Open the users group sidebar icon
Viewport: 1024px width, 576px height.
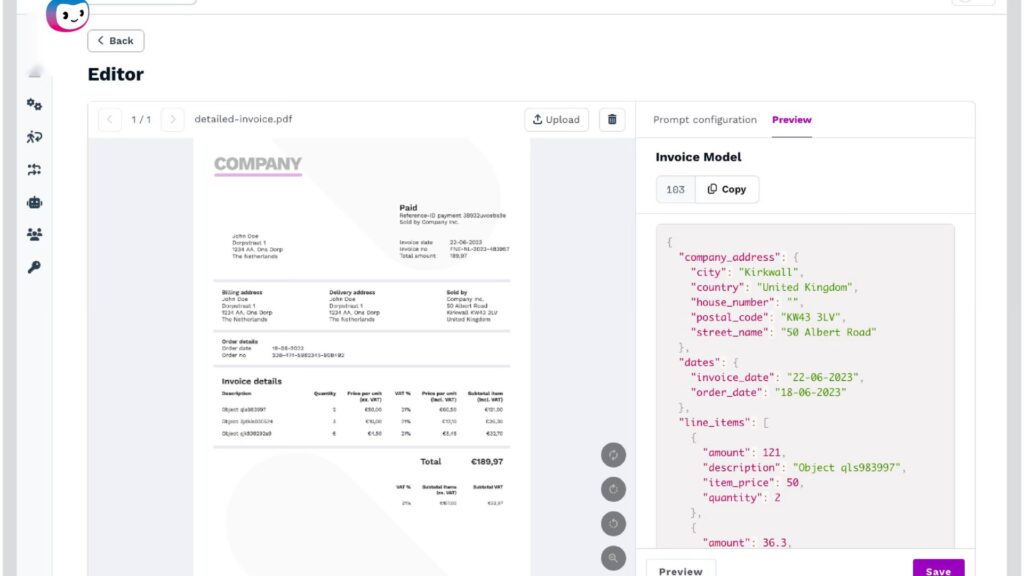coord(35,234)
